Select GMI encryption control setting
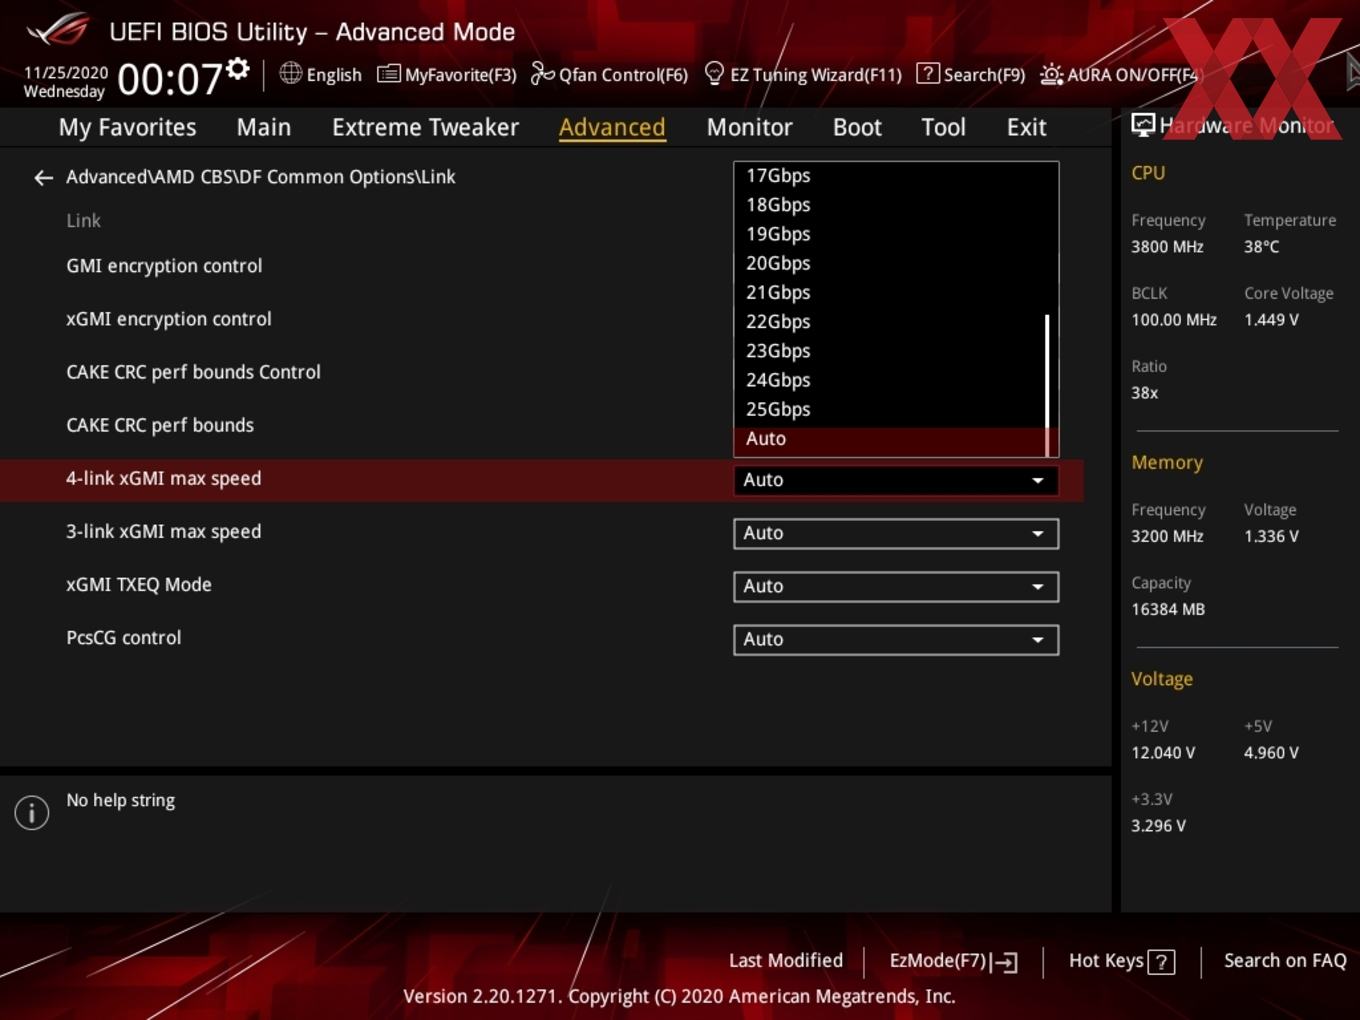 (x=164, y=266)
